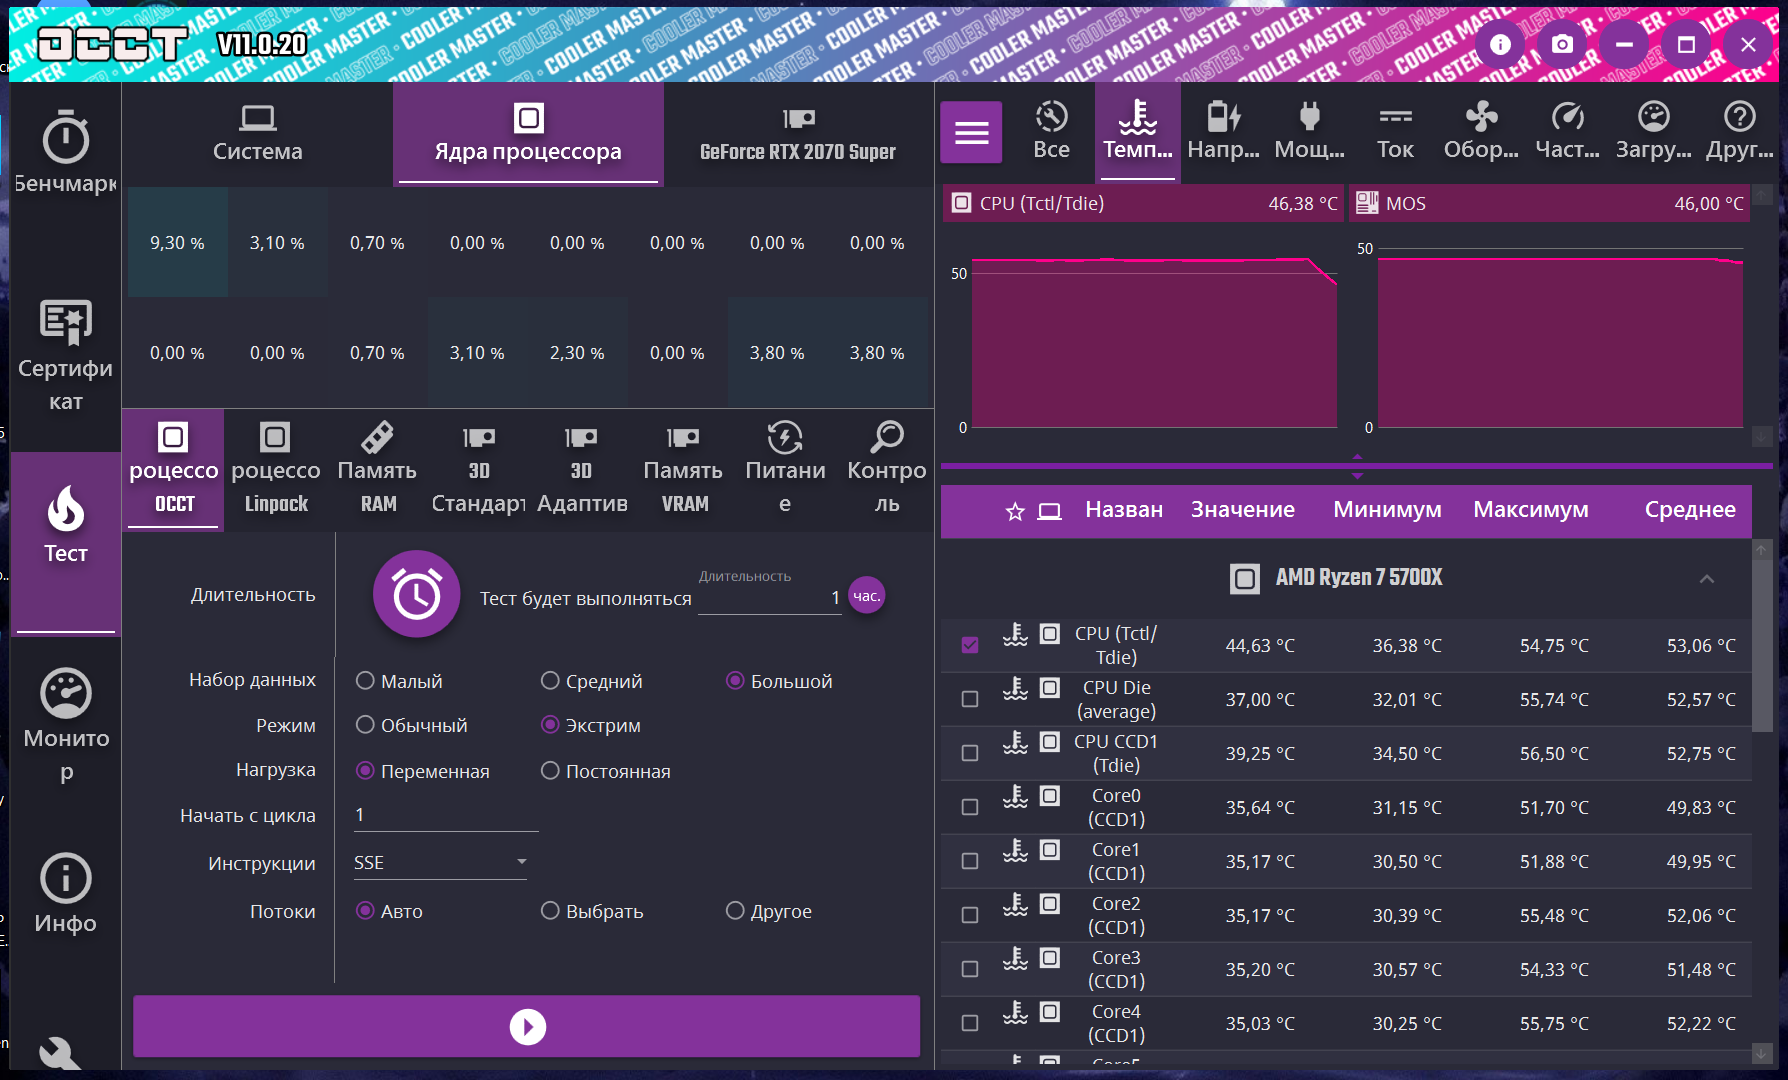1788x1080 pixels.
Task: Select the процессор OCCT test tab
Action: pyautogui.click(x=173, y=468)
